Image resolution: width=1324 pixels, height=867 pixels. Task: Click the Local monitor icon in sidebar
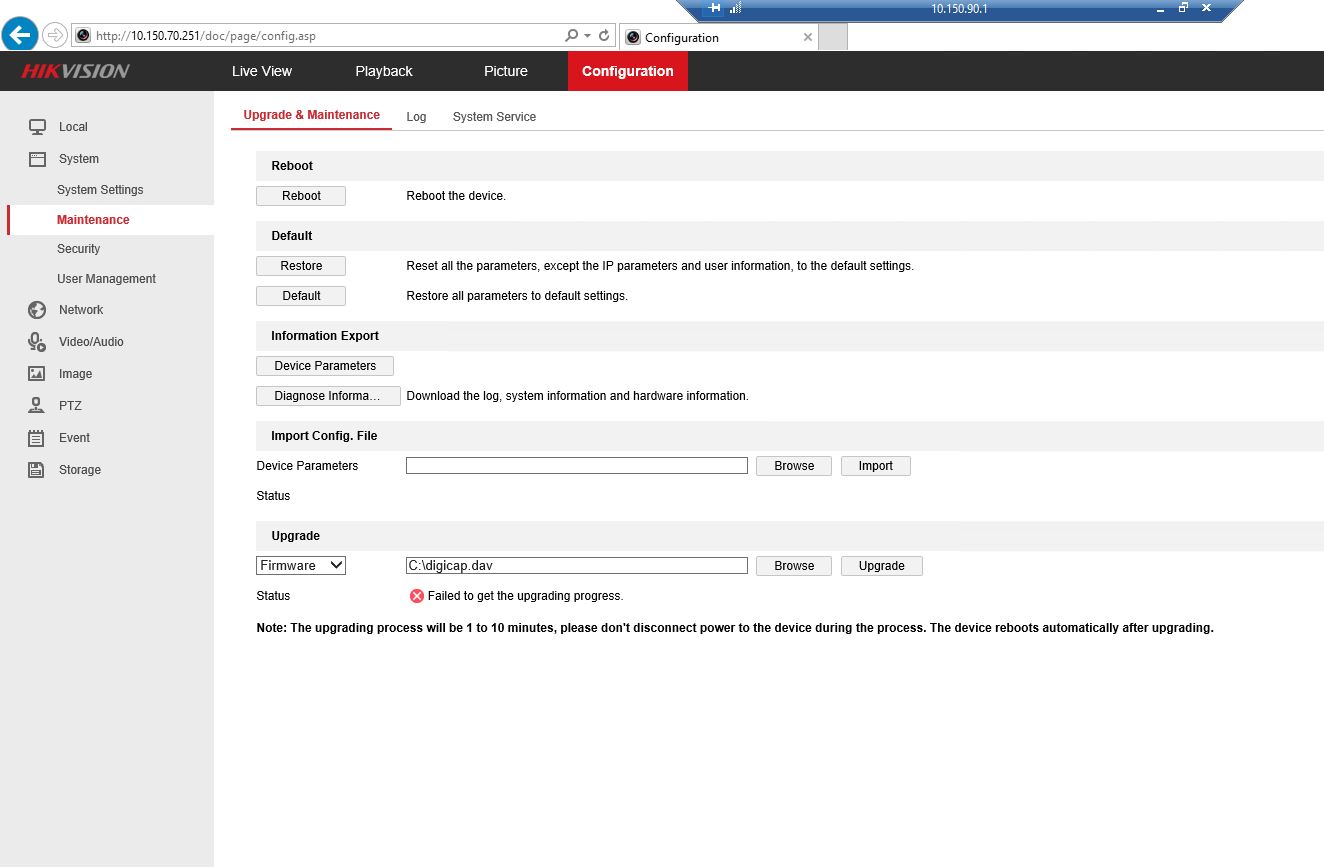coord(37,127)
